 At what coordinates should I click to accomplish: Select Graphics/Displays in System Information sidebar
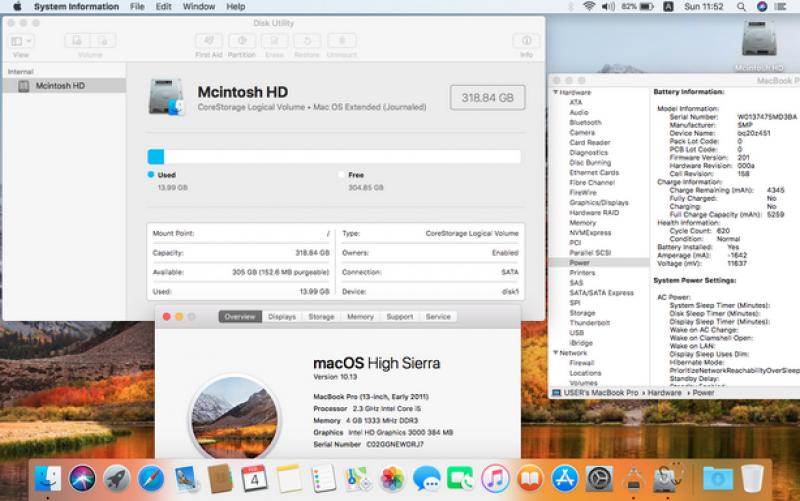tap(599, 203)
